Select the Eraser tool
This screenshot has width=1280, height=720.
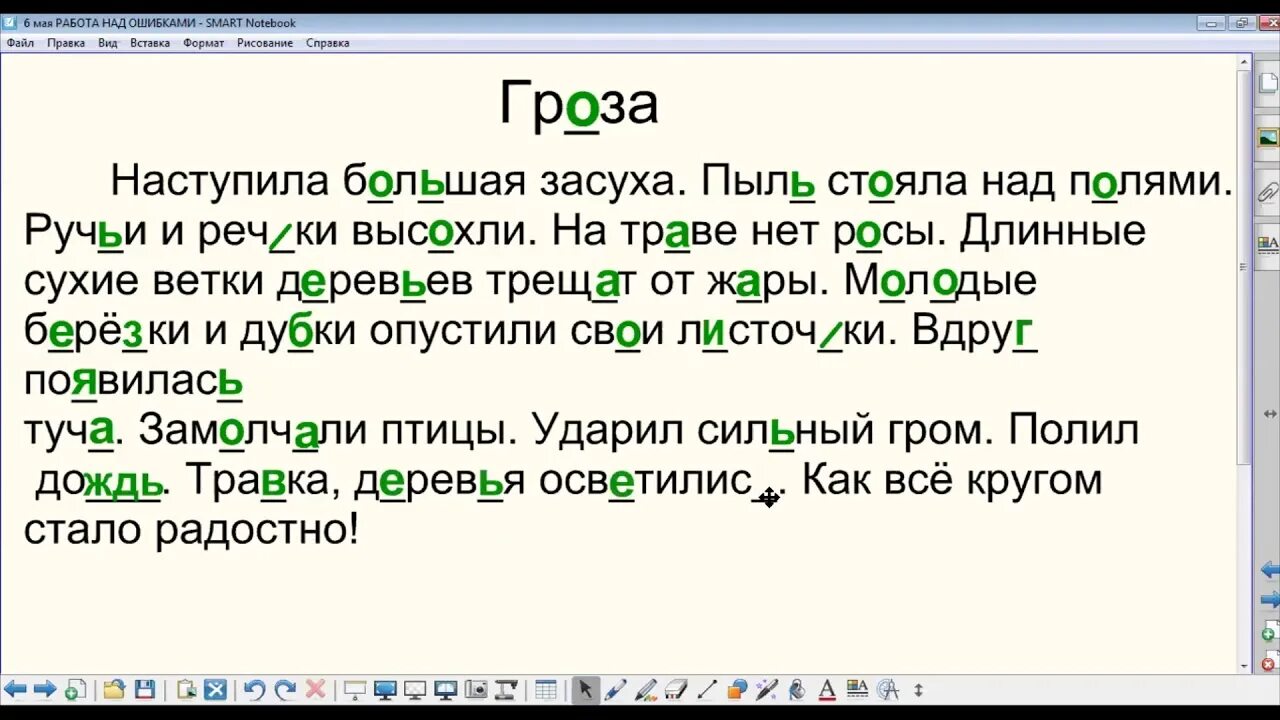pyautogui.click(x=676, y=689)
